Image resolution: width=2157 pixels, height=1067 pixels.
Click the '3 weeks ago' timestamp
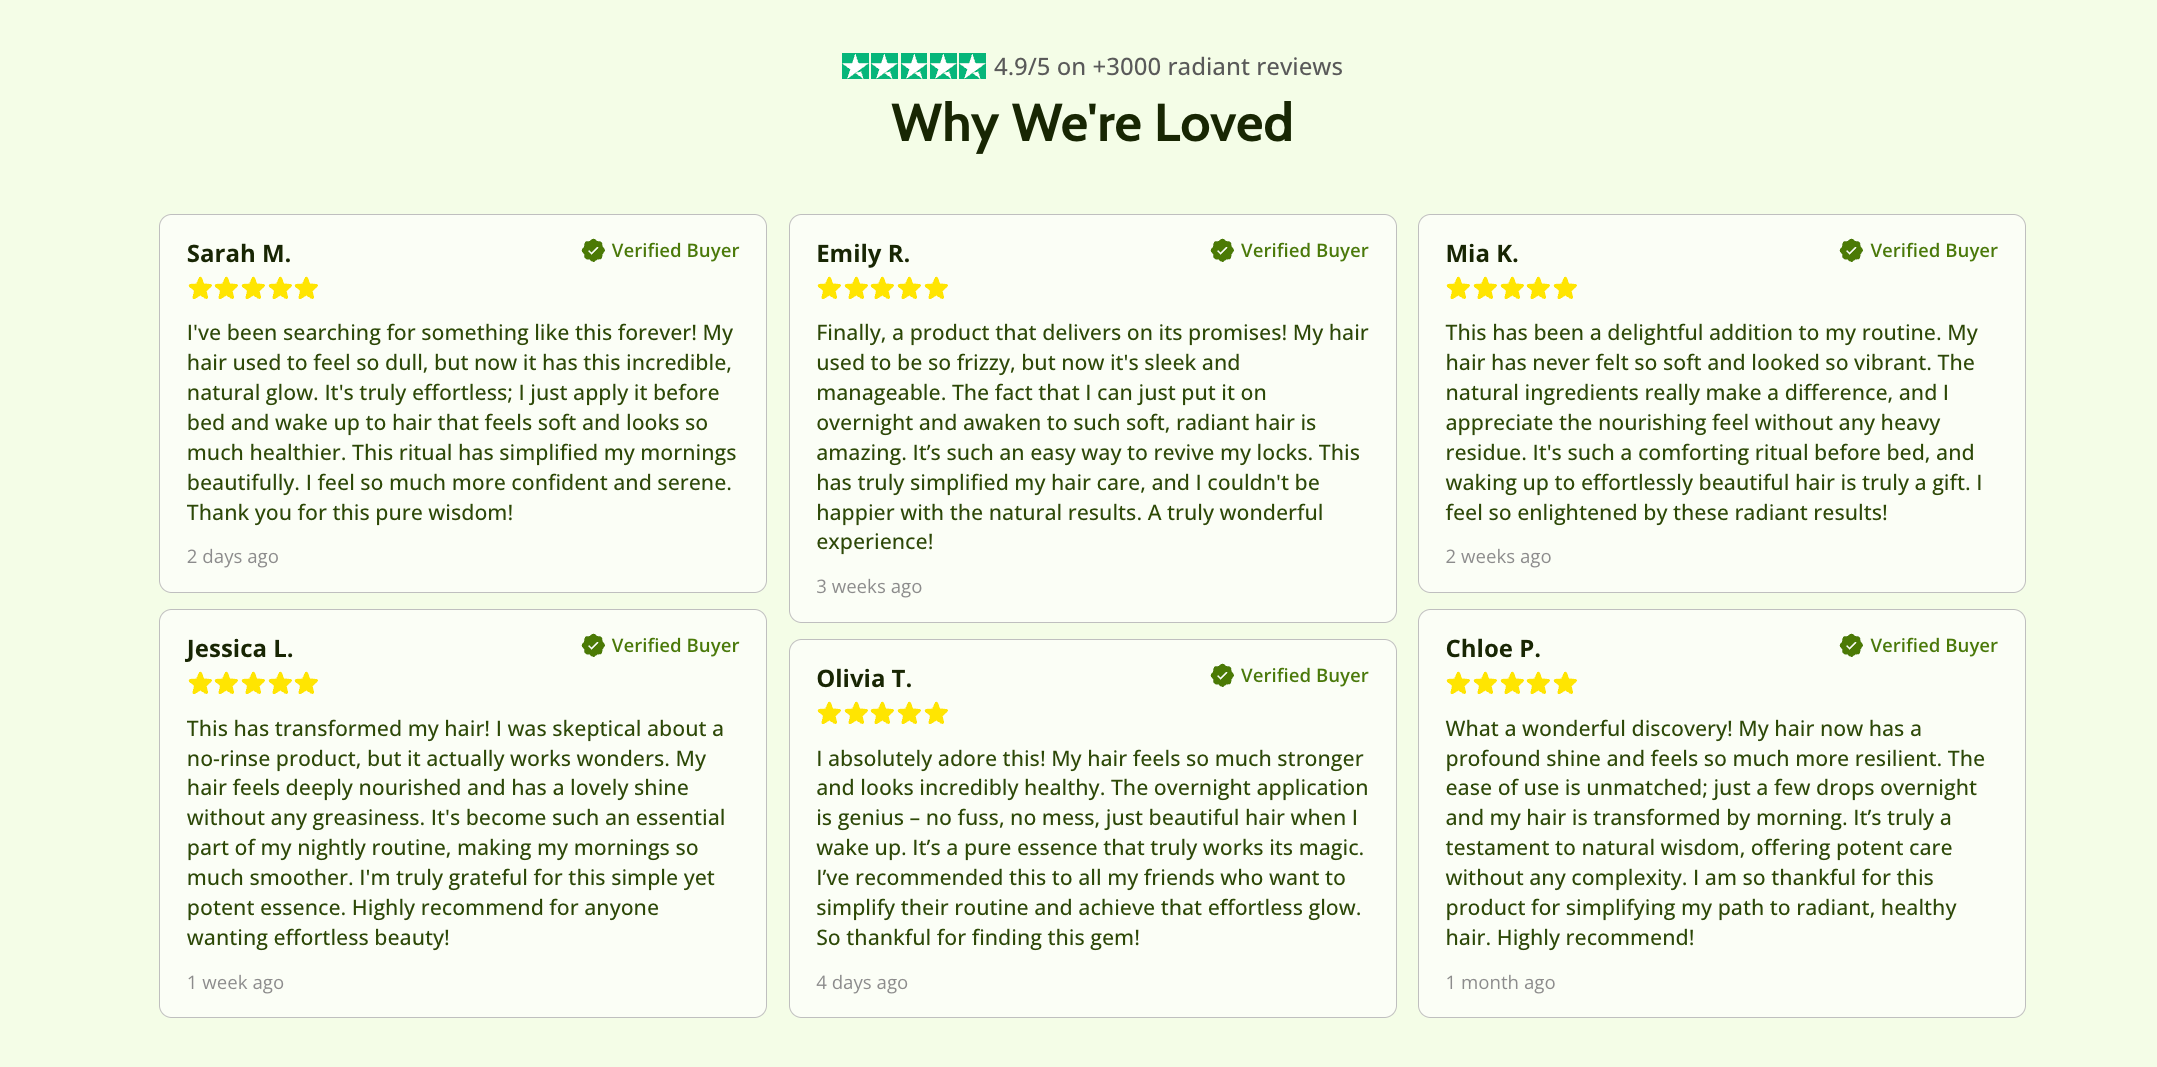pyautogui.click(x=869, y=587)
